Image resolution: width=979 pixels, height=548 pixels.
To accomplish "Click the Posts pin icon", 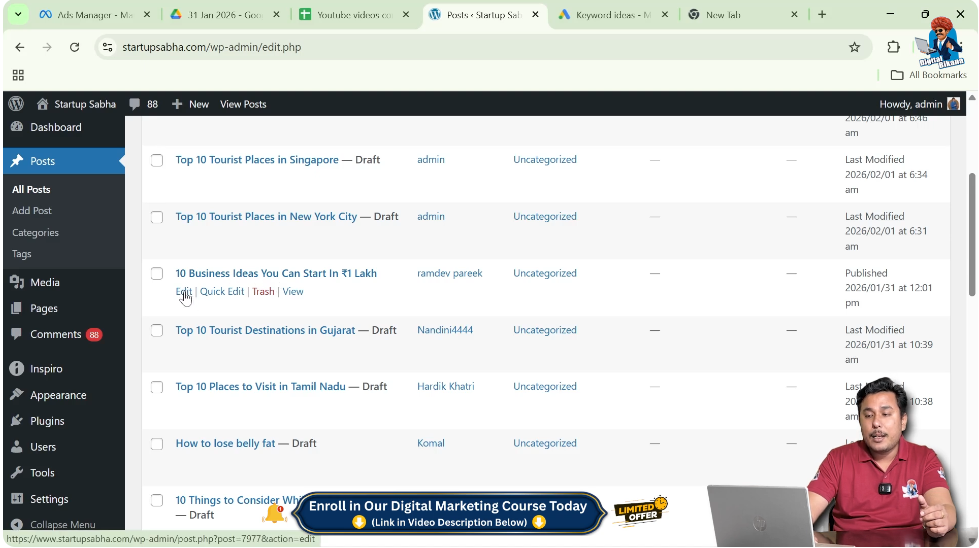I will [x=17, y=161].
